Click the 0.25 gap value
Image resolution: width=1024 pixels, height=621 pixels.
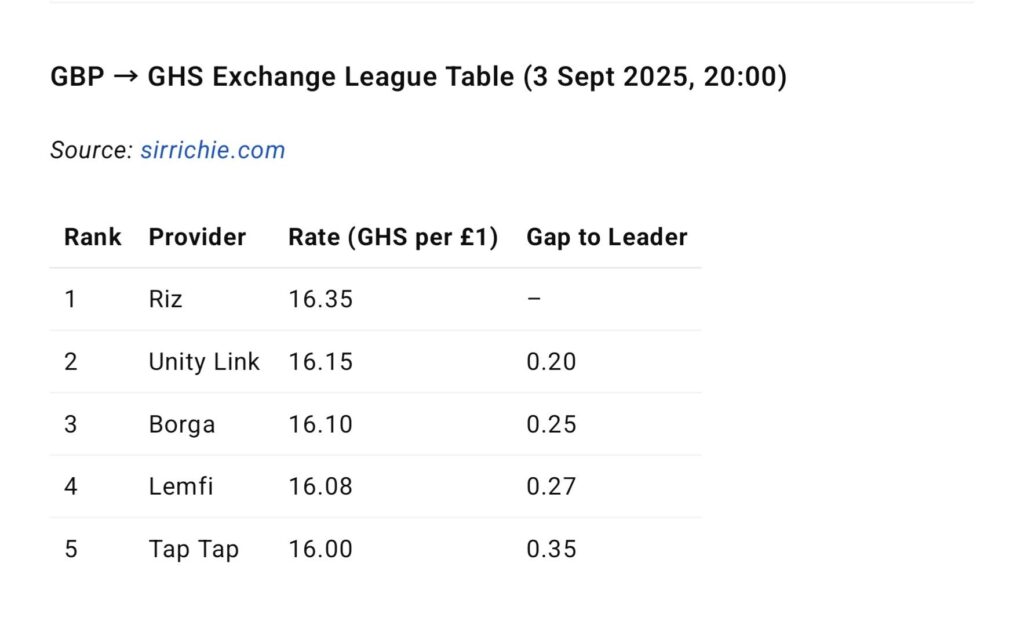pyautogui.click(x=551, y=424)
